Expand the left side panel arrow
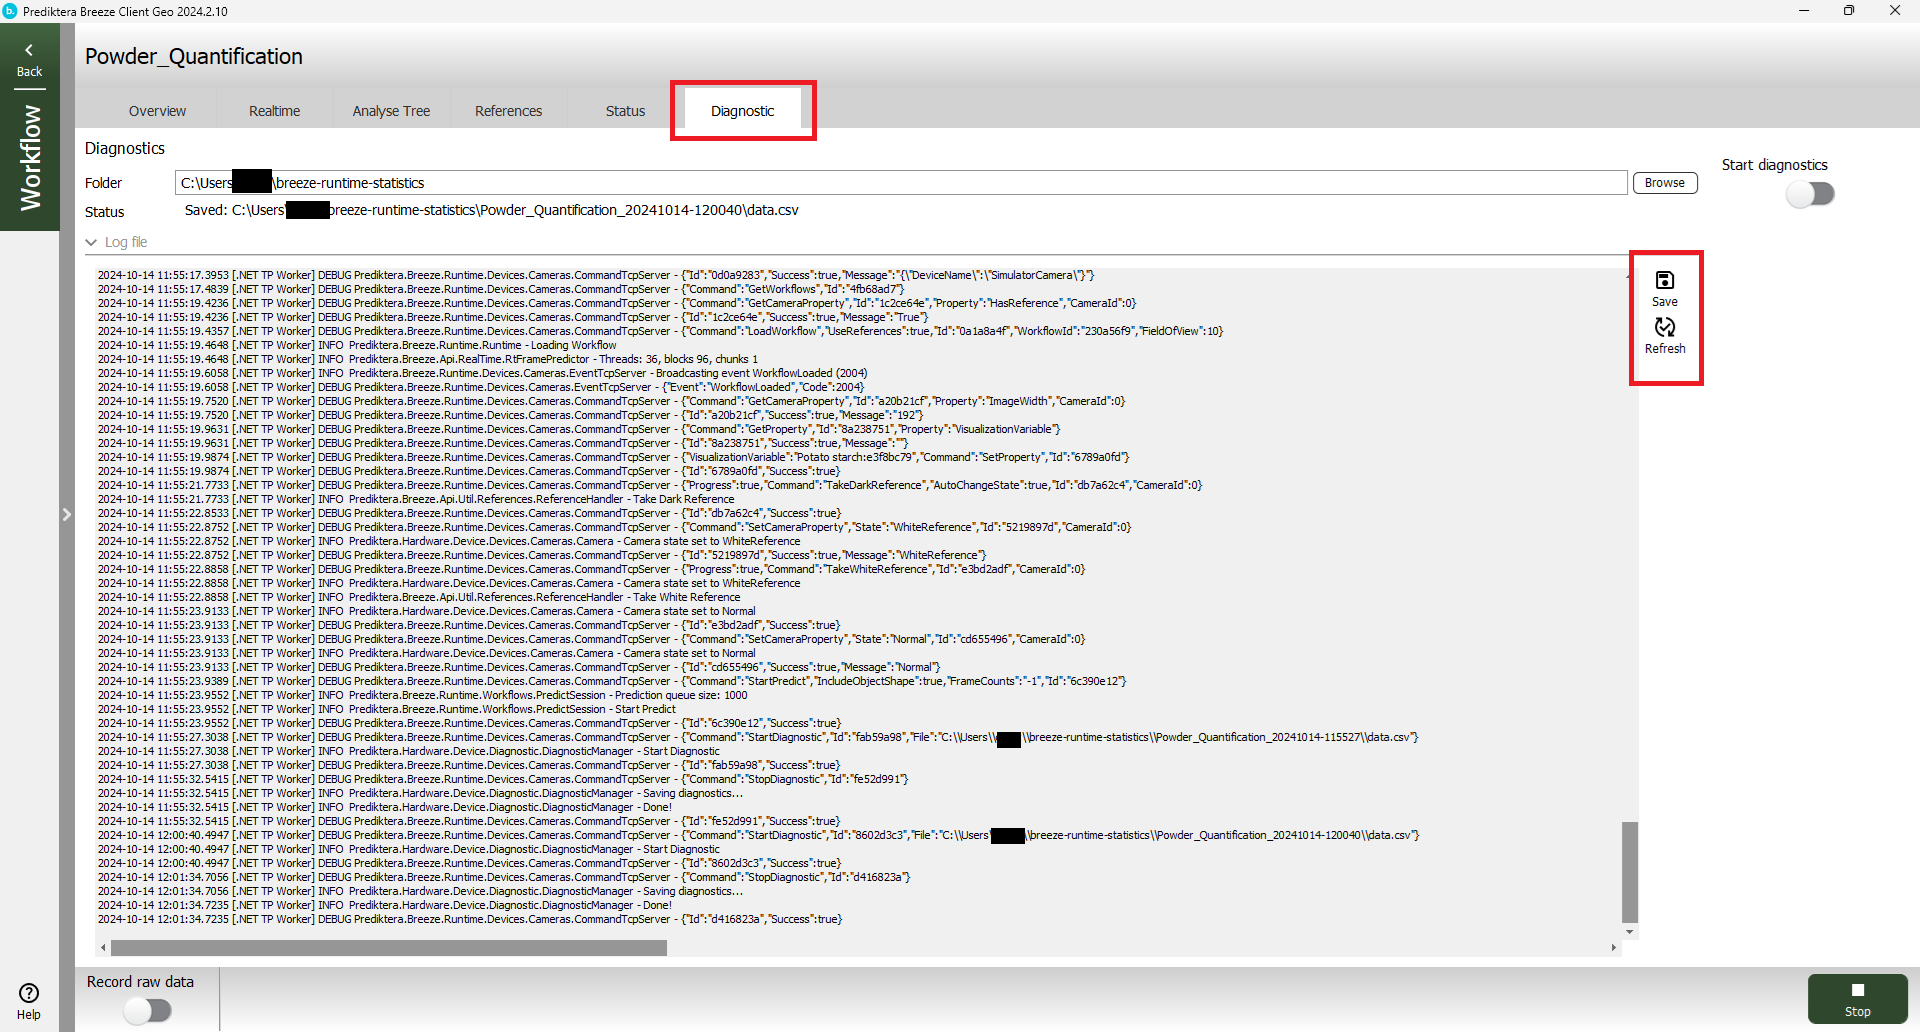 [x=67, y=514]
